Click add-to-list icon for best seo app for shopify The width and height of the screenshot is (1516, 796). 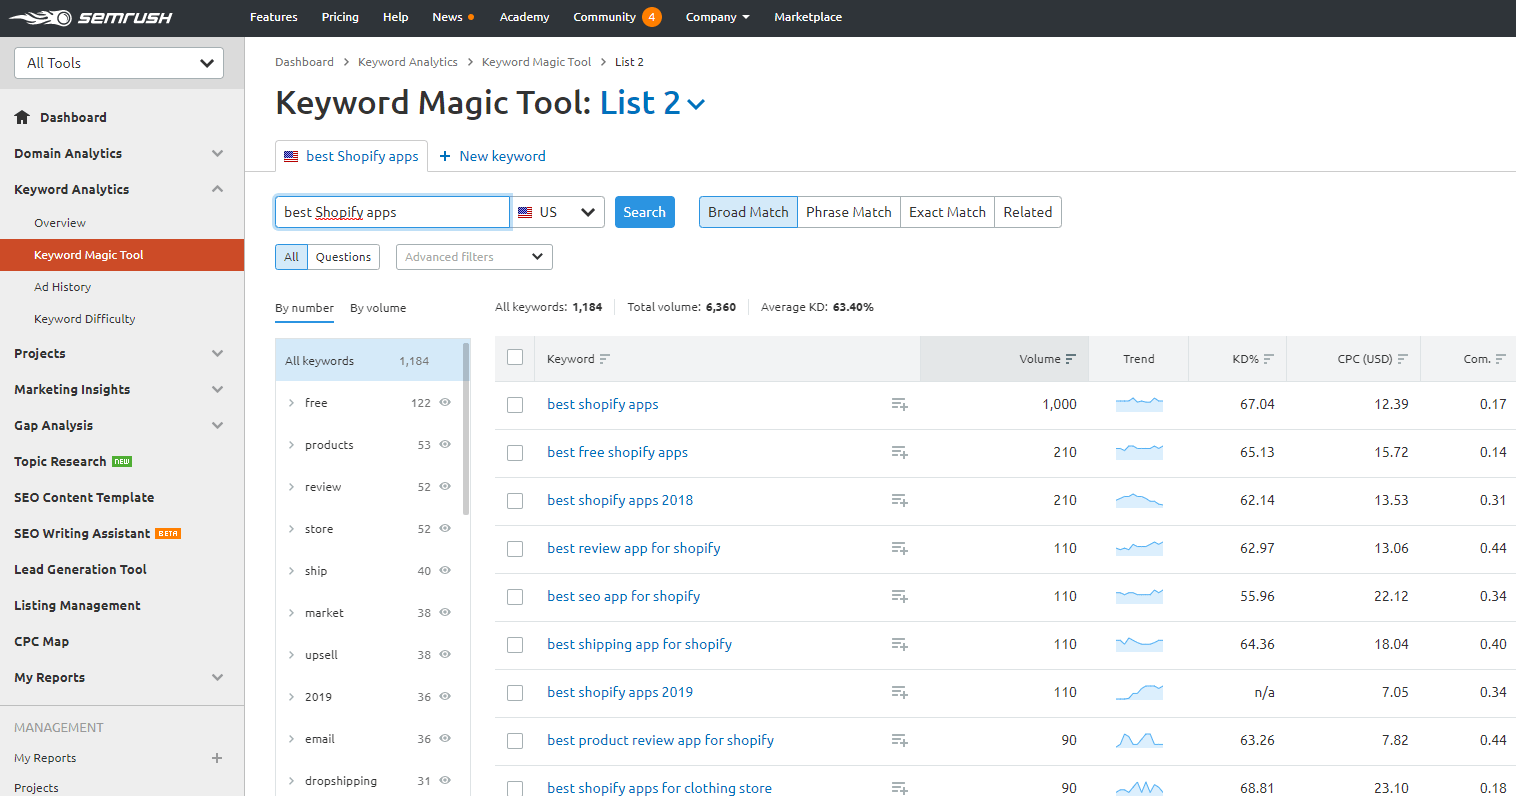pyautogui.click(x=899, y=596)
